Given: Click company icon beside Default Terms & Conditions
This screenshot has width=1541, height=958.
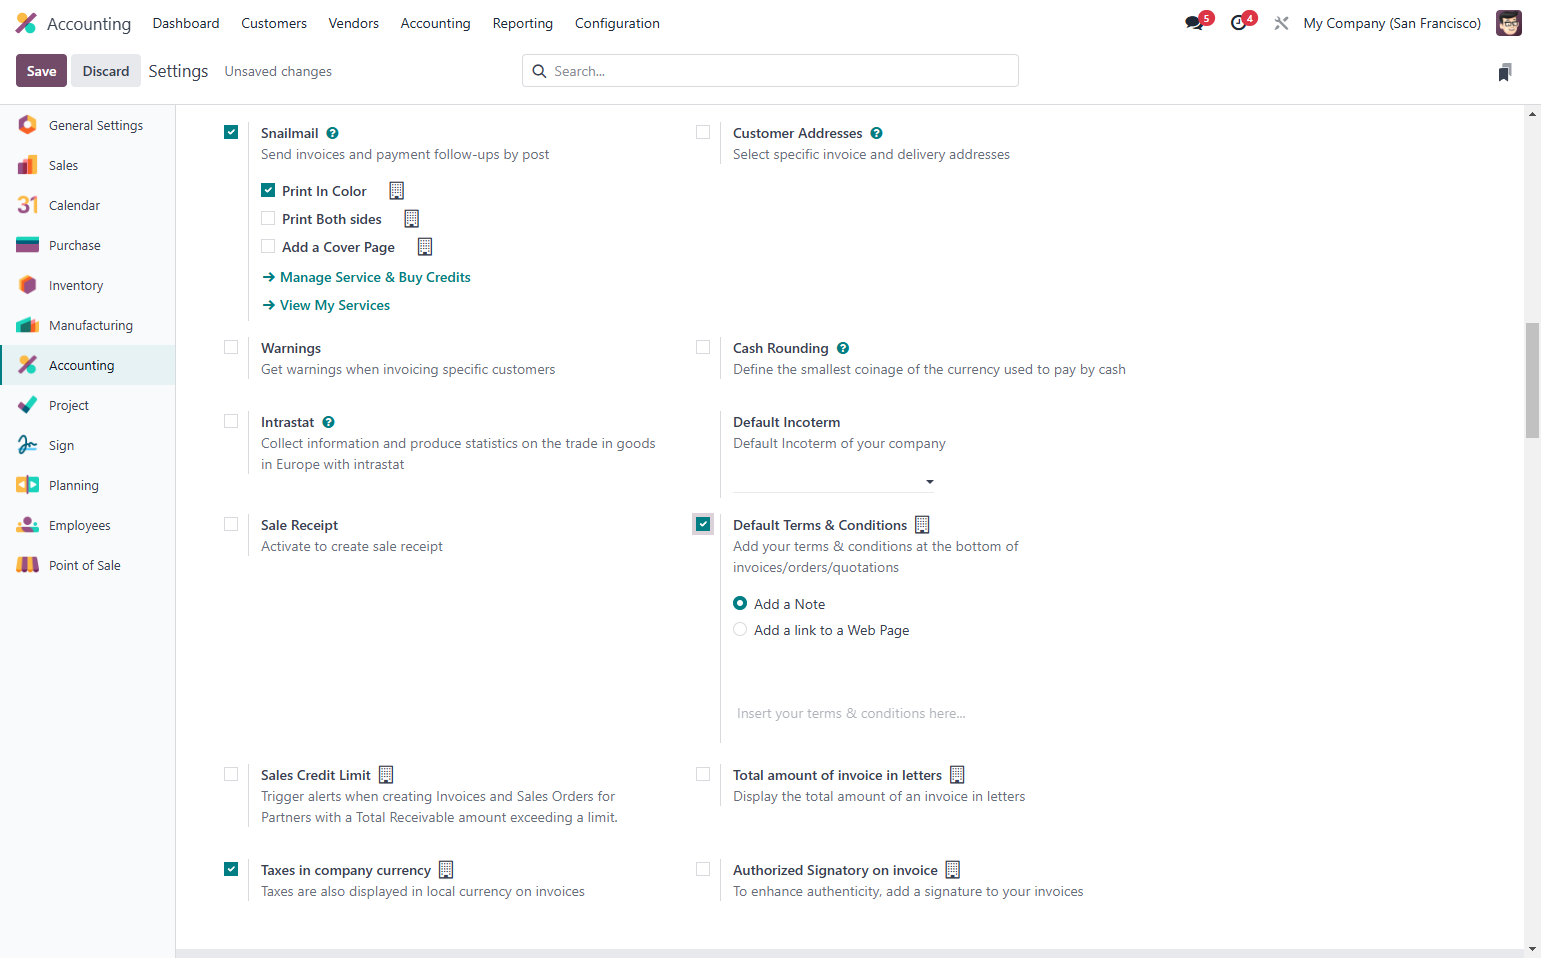Looking at the screenshot, I should pos(922,524).
